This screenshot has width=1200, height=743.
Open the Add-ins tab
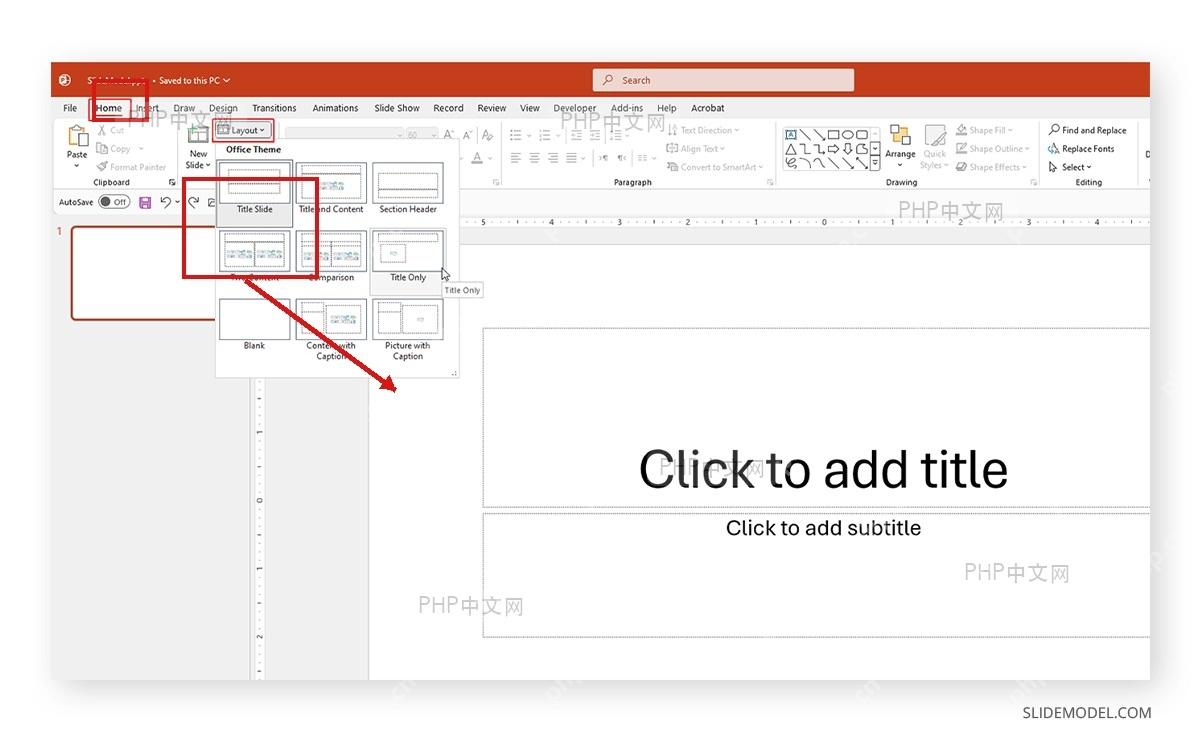pos(627,108)
